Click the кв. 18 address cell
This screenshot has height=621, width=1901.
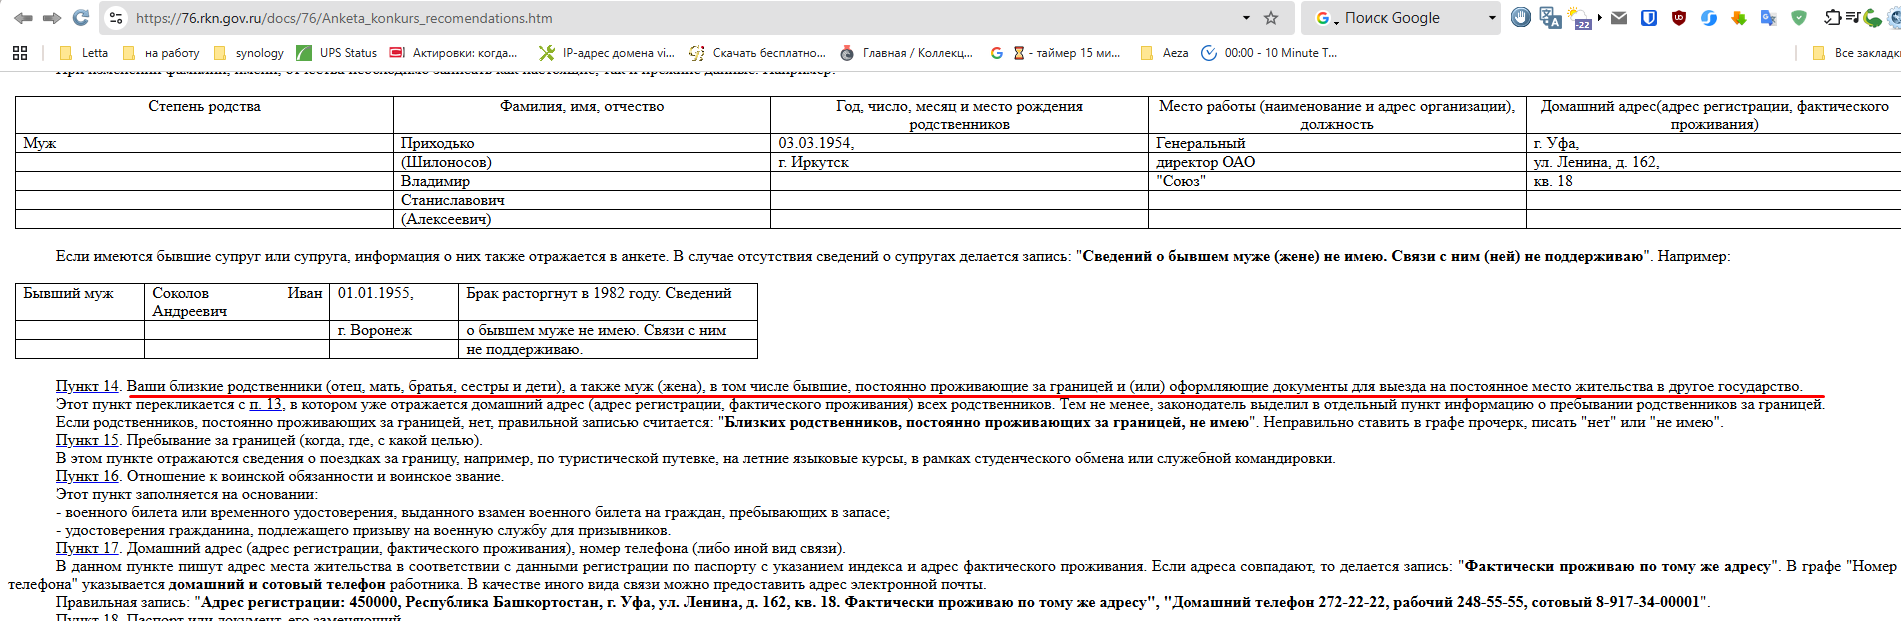coord(1714,181)
